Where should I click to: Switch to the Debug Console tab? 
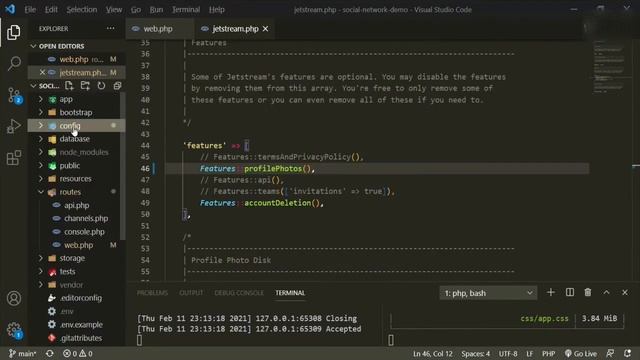[239, 293]
